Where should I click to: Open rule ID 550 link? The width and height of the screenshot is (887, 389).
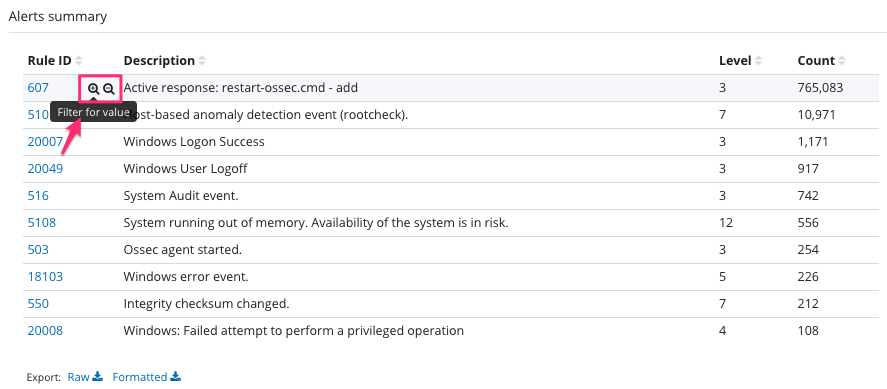[38, 304]
